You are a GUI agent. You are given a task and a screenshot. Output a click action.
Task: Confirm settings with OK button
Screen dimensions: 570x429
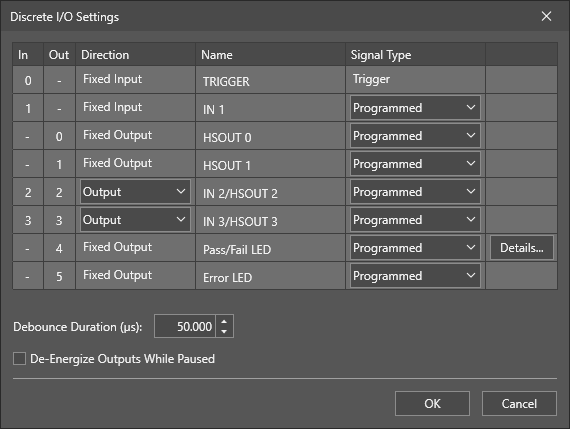pyautogui.click(x=432, y=404)
